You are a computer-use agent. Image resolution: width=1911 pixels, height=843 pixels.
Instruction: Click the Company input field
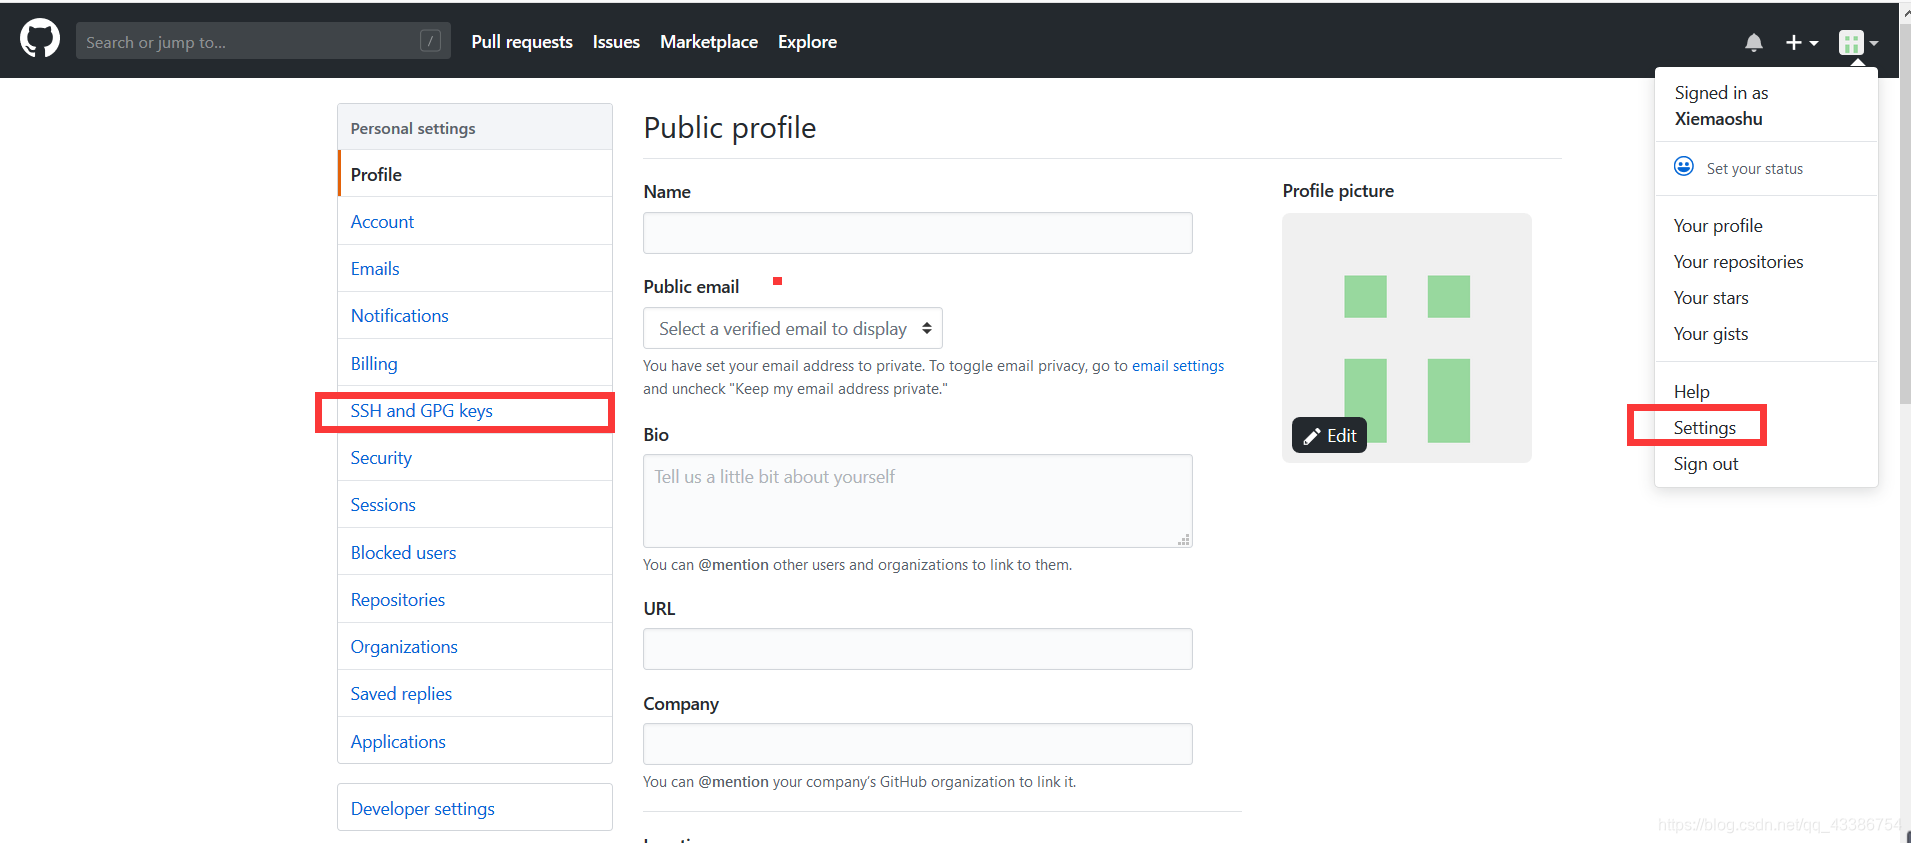tap(918, 744)
